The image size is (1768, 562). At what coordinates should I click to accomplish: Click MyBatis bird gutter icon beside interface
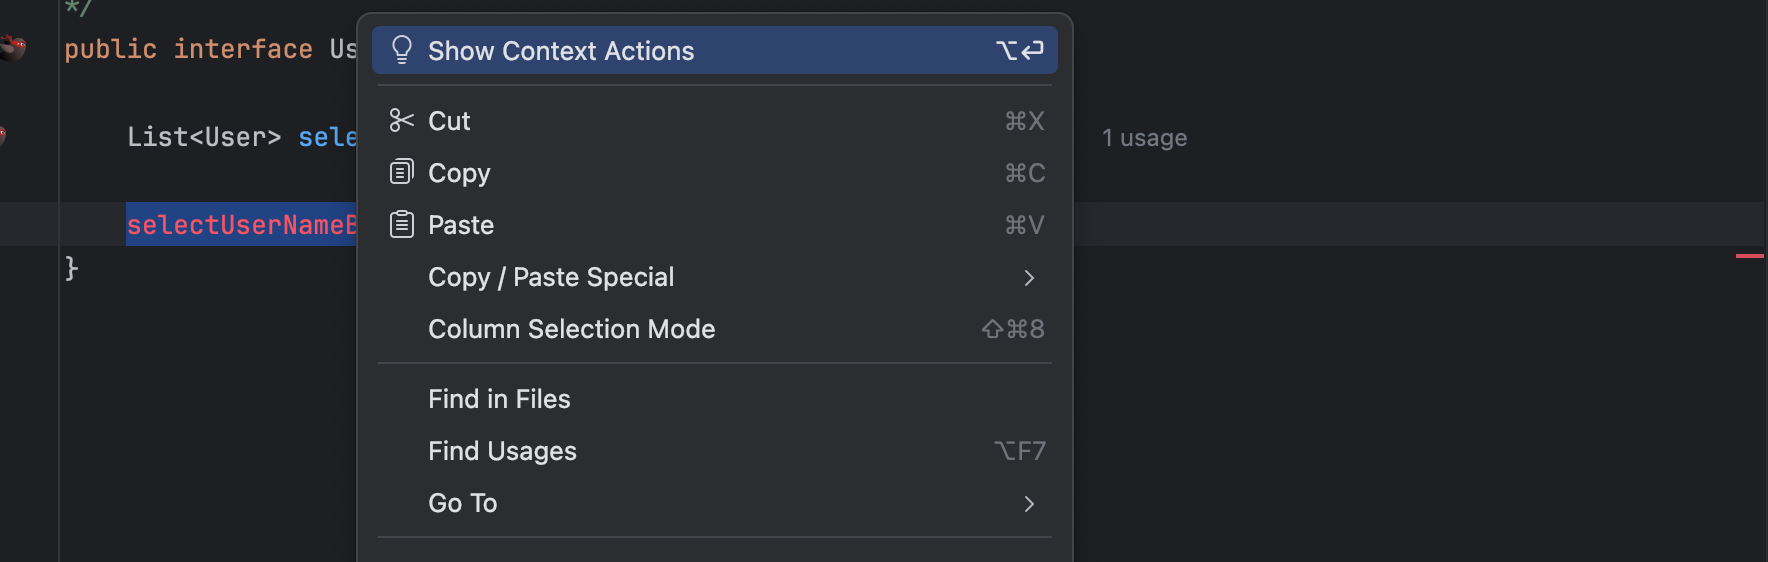(12, 47)
